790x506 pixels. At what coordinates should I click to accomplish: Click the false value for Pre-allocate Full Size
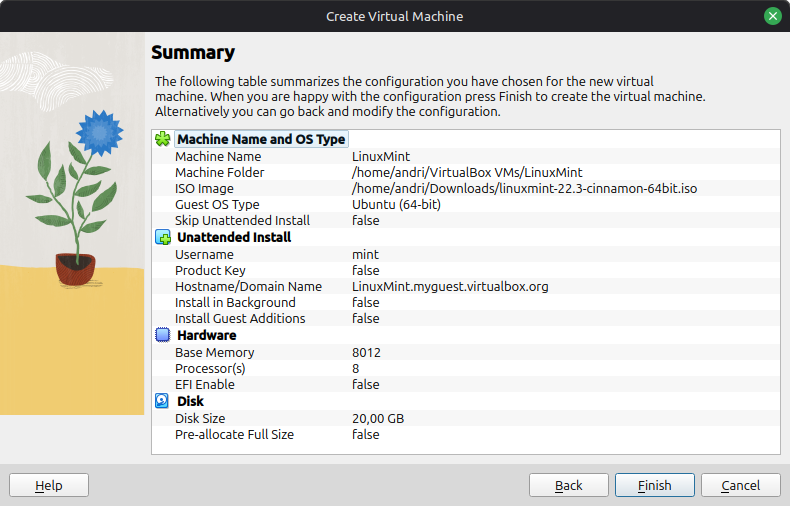pyautogui.click(x=366, y=434)
